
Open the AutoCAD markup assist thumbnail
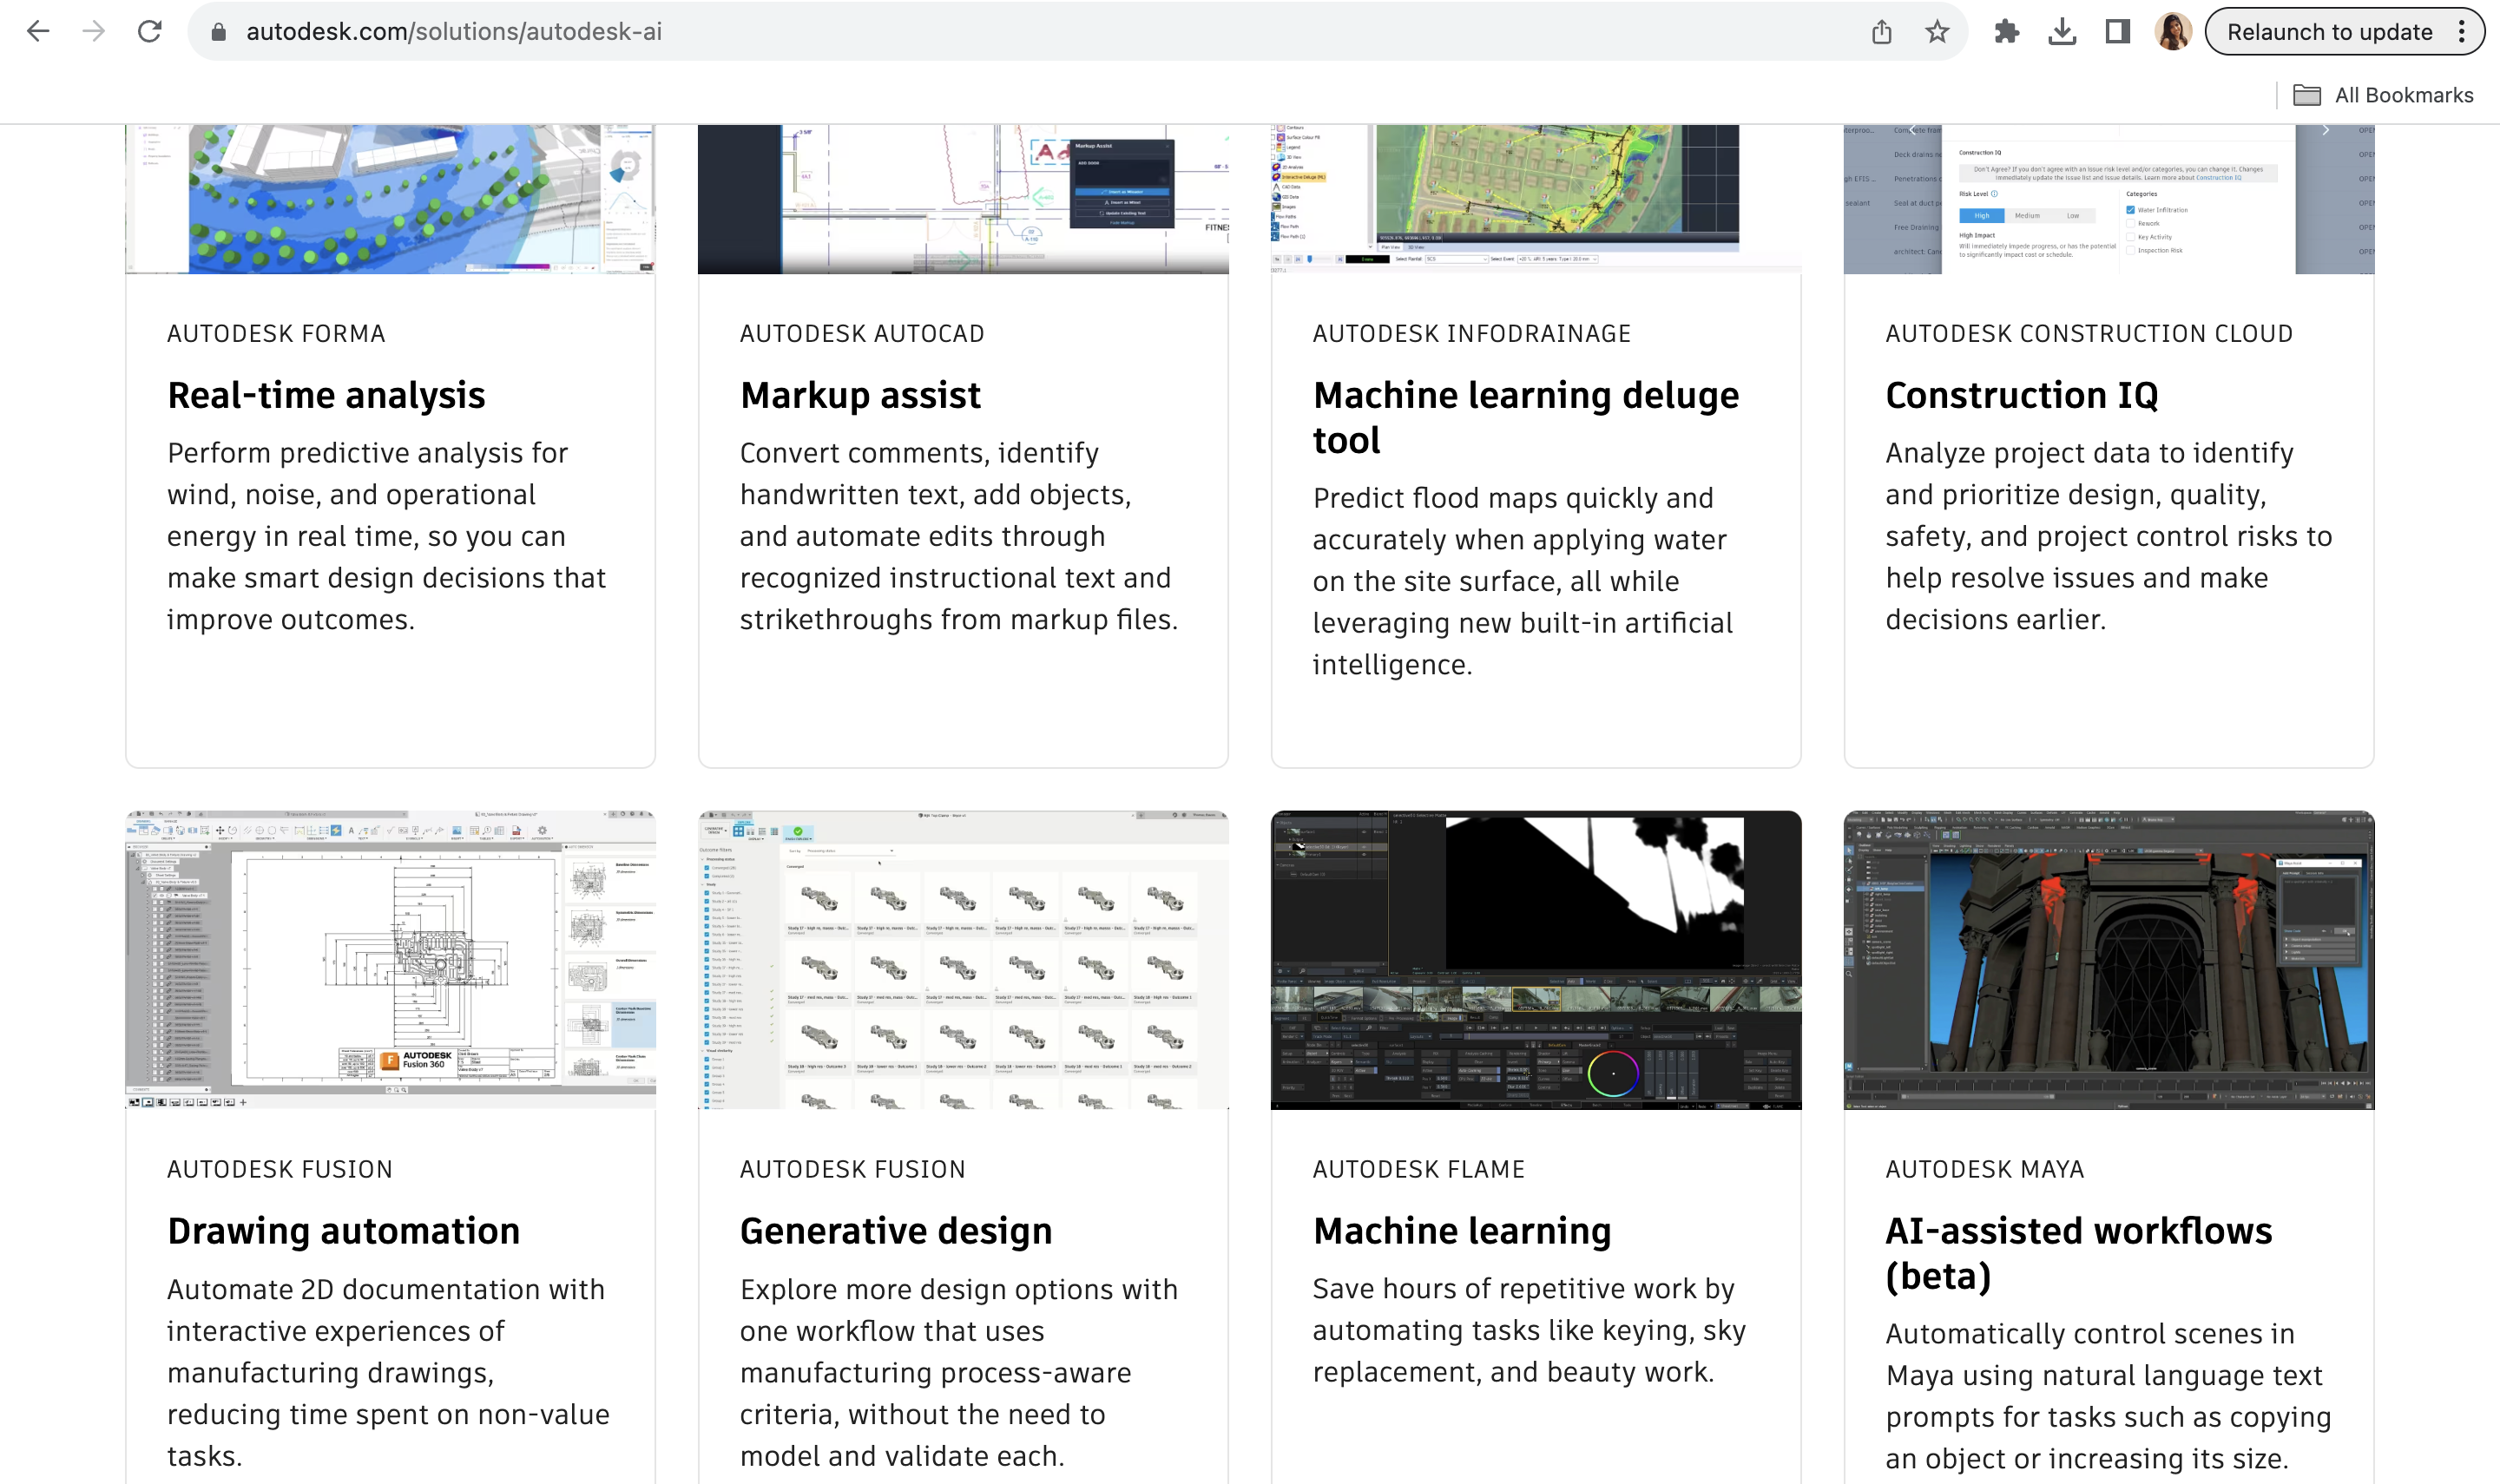963,199
